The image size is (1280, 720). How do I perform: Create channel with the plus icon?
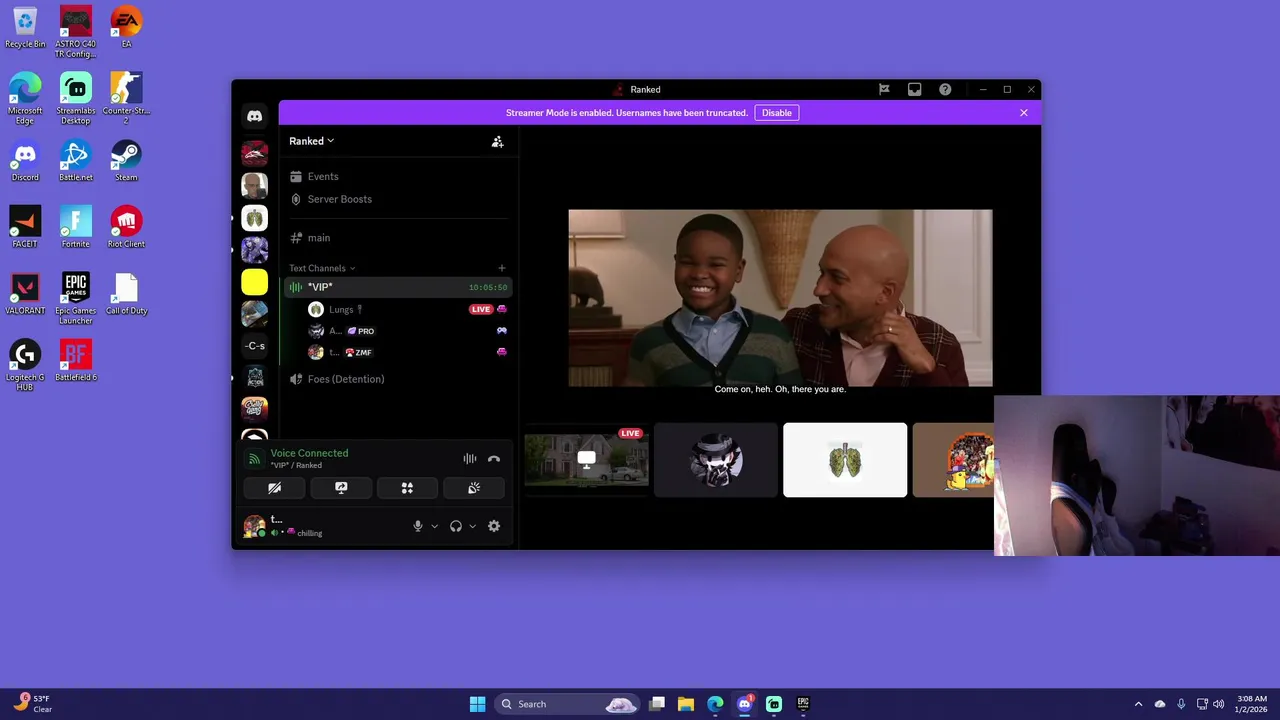(502, 268)
